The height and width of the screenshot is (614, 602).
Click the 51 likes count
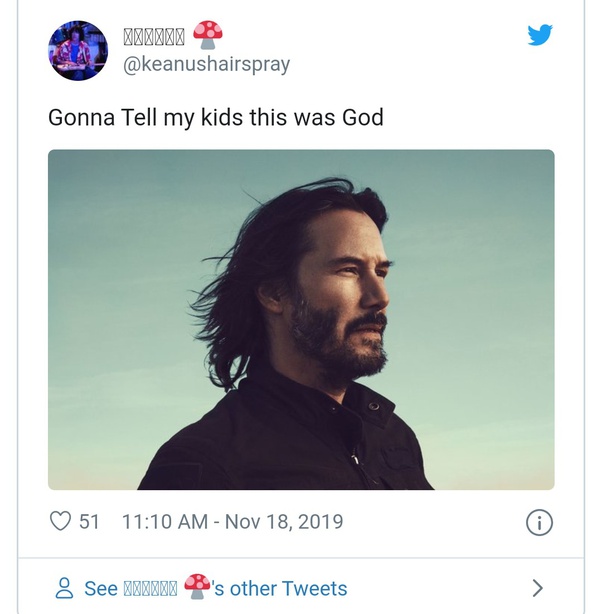pos(89,521)
